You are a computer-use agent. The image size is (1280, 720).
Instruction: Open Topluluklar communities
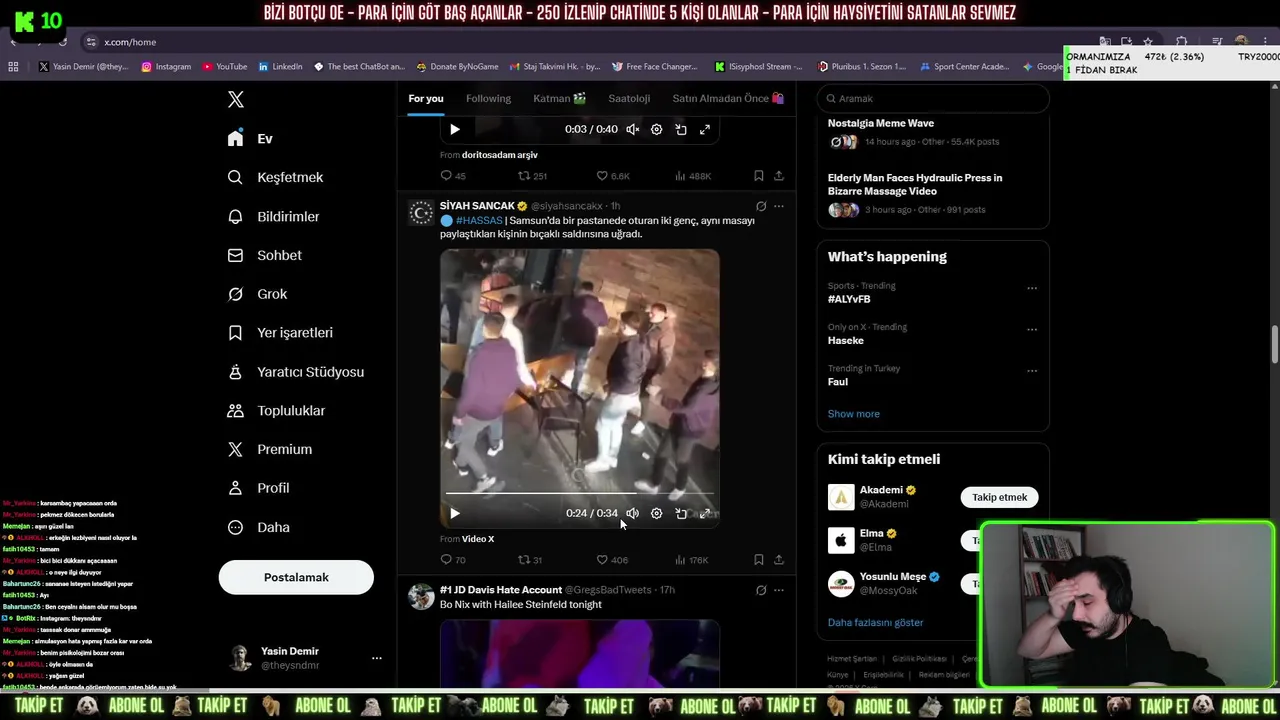[x=276, y=410]
